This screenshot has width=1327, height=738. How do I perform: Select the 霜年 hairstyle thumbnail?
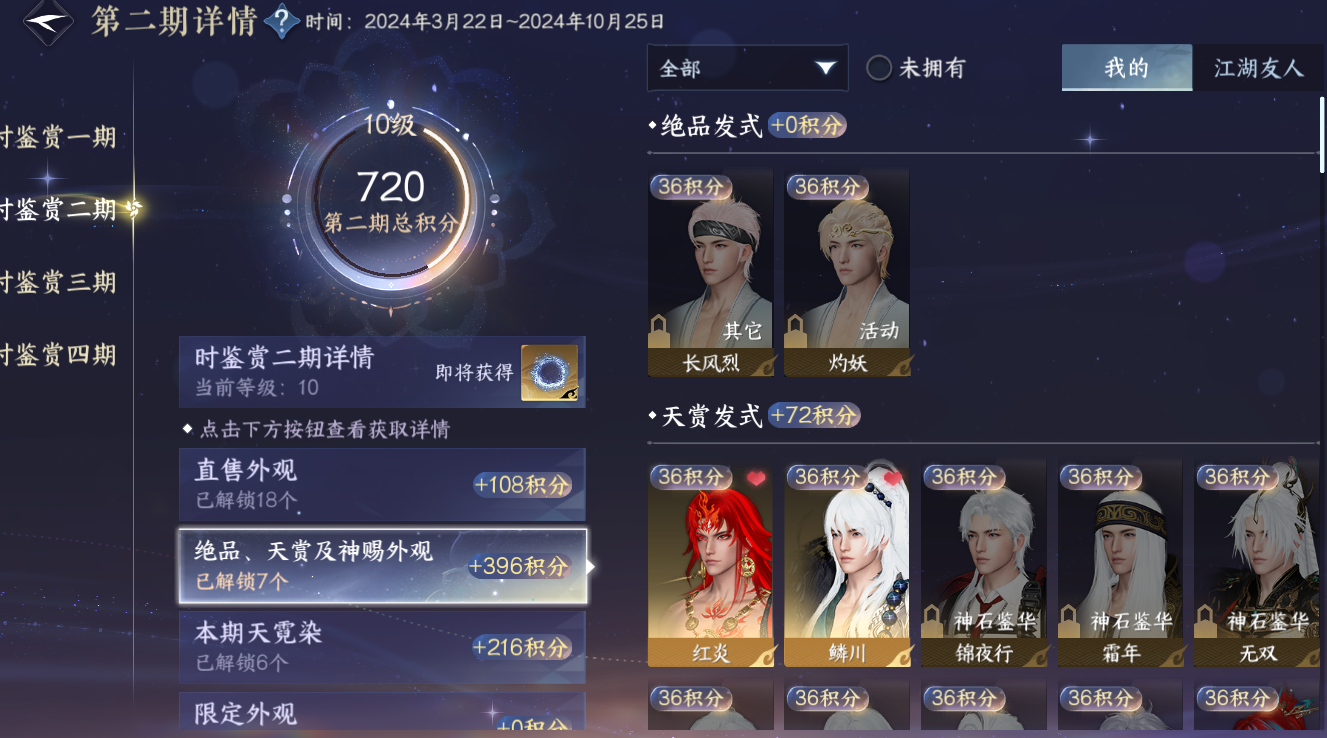pyautogui.click(x=1120, y=564)
